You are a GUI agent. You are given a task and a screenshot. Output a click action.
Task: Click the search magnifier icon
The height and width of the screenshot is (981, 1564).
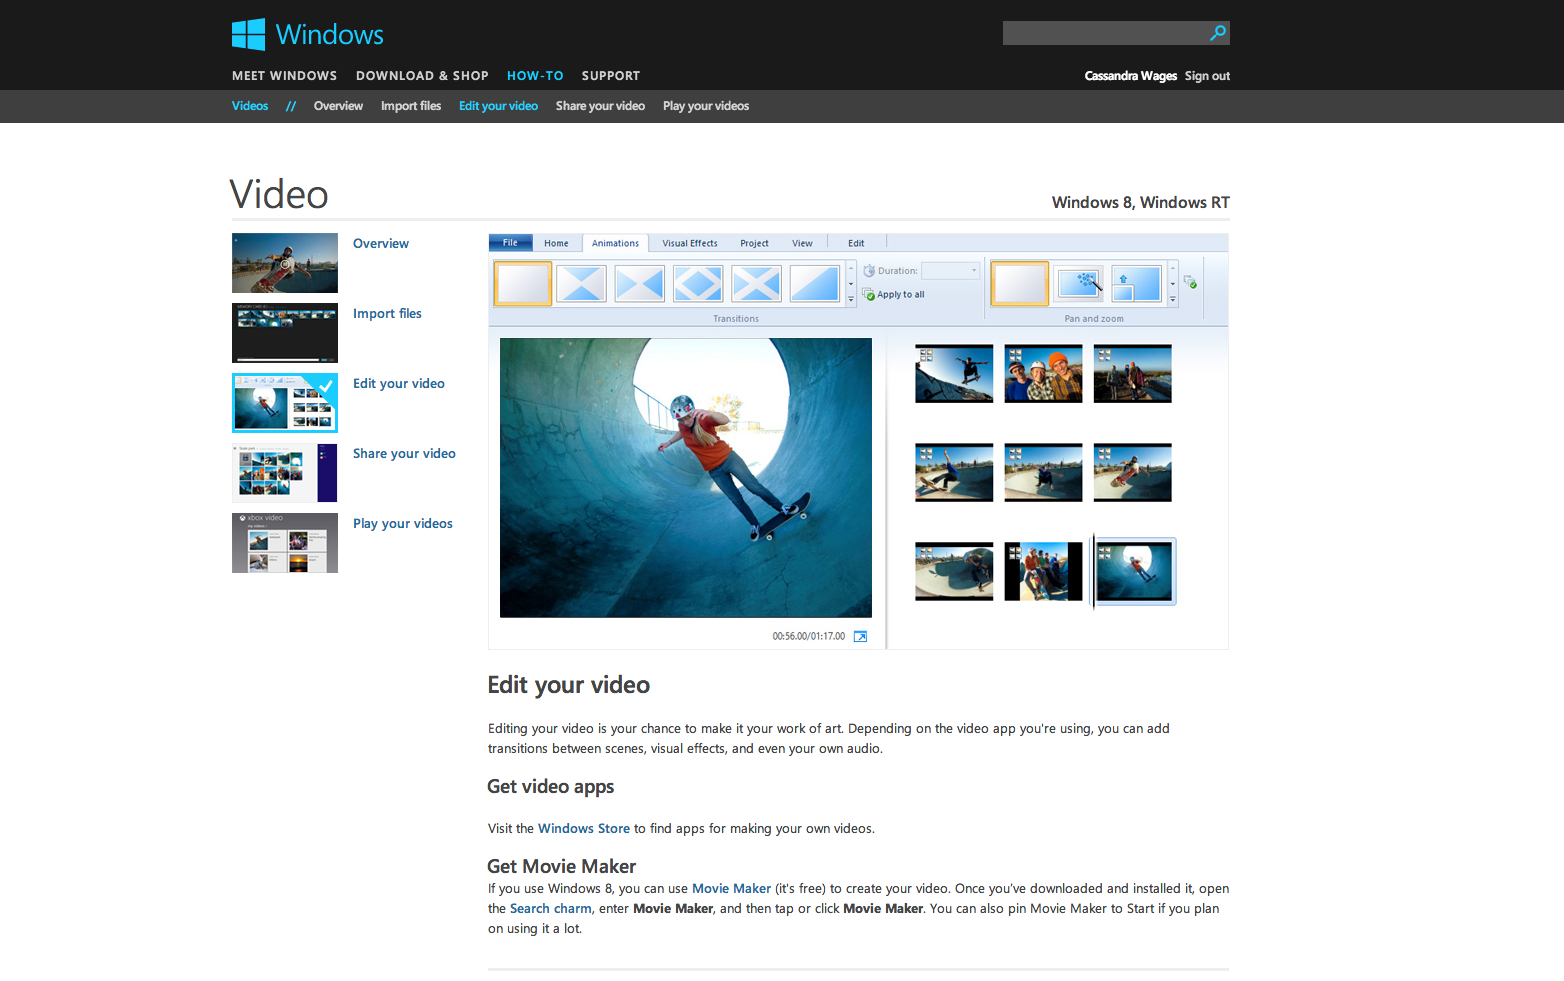(1217, 33)
